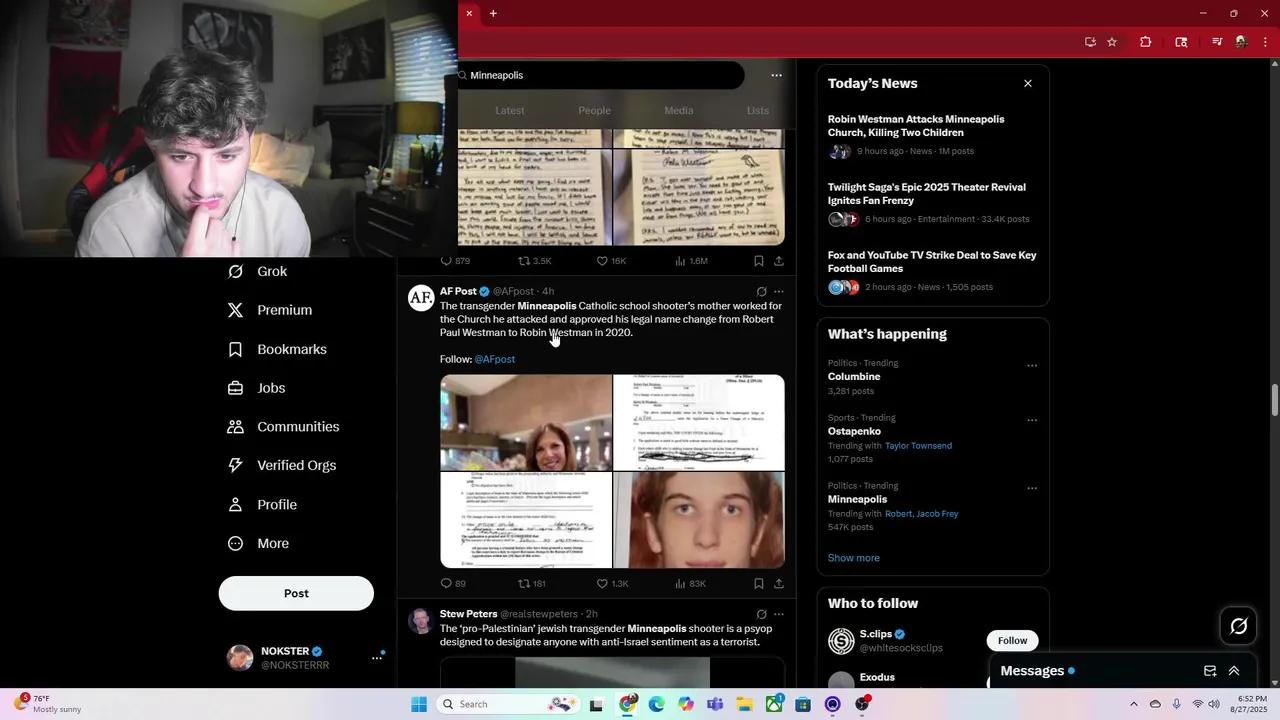The height and width of the screenshot is (720, 1280).
Task: Click the Post compose button
Action: (x=296, y=593)
